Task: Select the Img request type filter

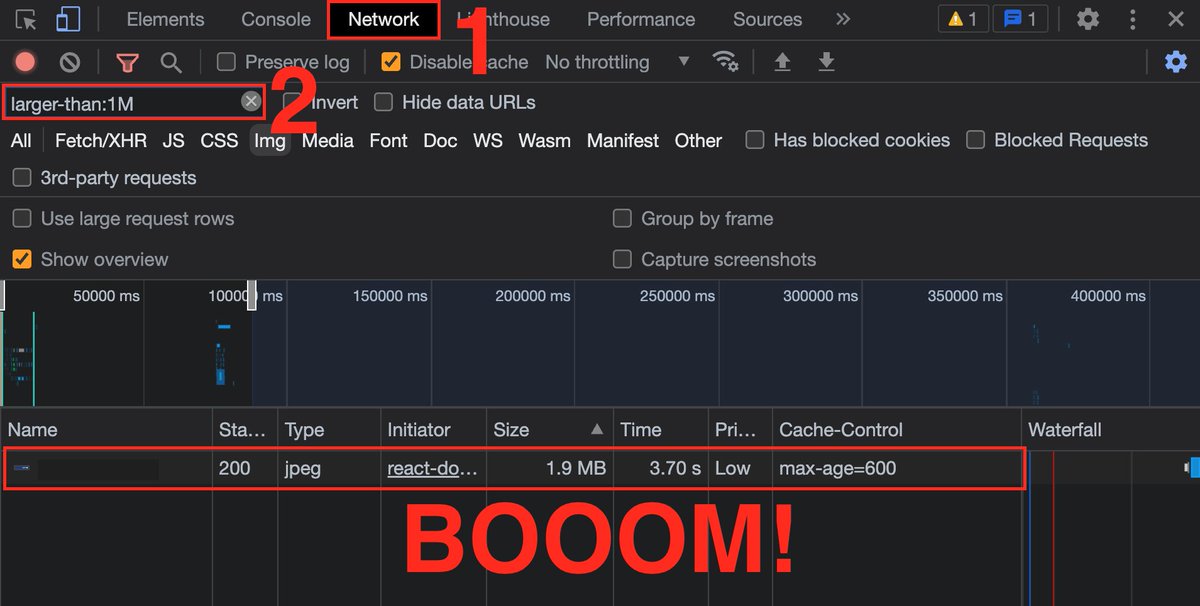Action: [x=270, y=140]
